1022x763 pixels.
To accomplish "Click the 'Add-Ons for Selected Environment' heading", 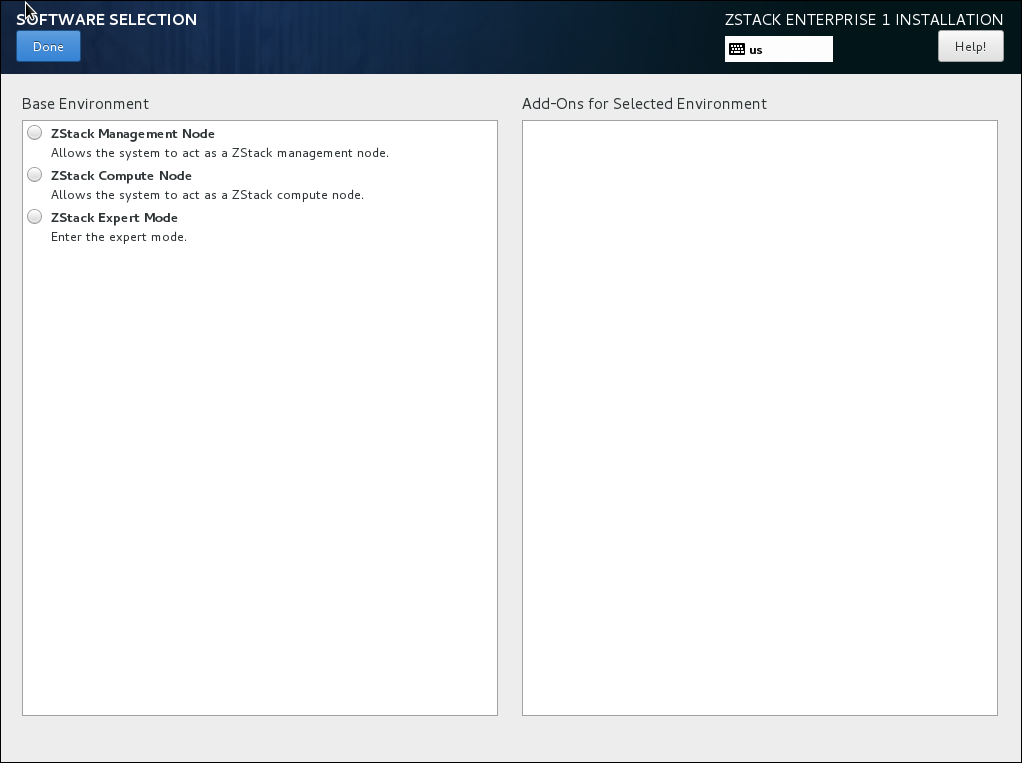I will (644, 104).
